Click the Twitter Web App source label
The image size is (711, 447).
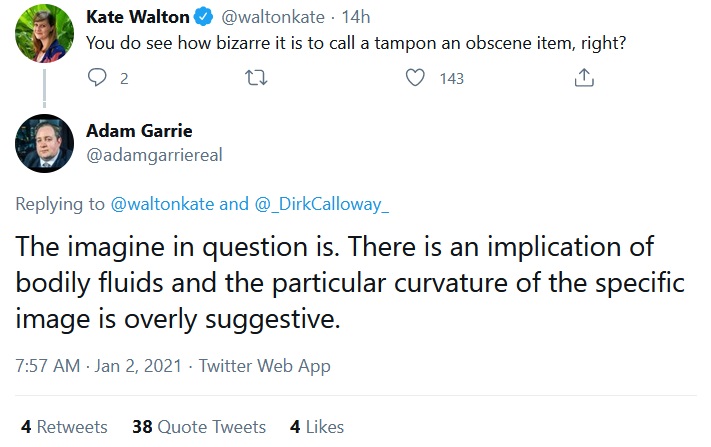click(x=264, y=366)
